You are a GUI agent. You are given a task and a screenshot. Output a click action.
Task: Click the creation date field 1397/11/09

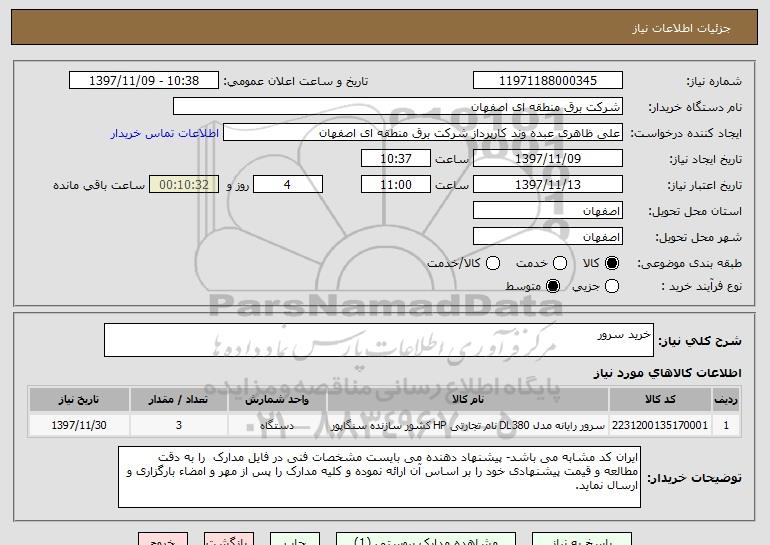tap(548, 159)
